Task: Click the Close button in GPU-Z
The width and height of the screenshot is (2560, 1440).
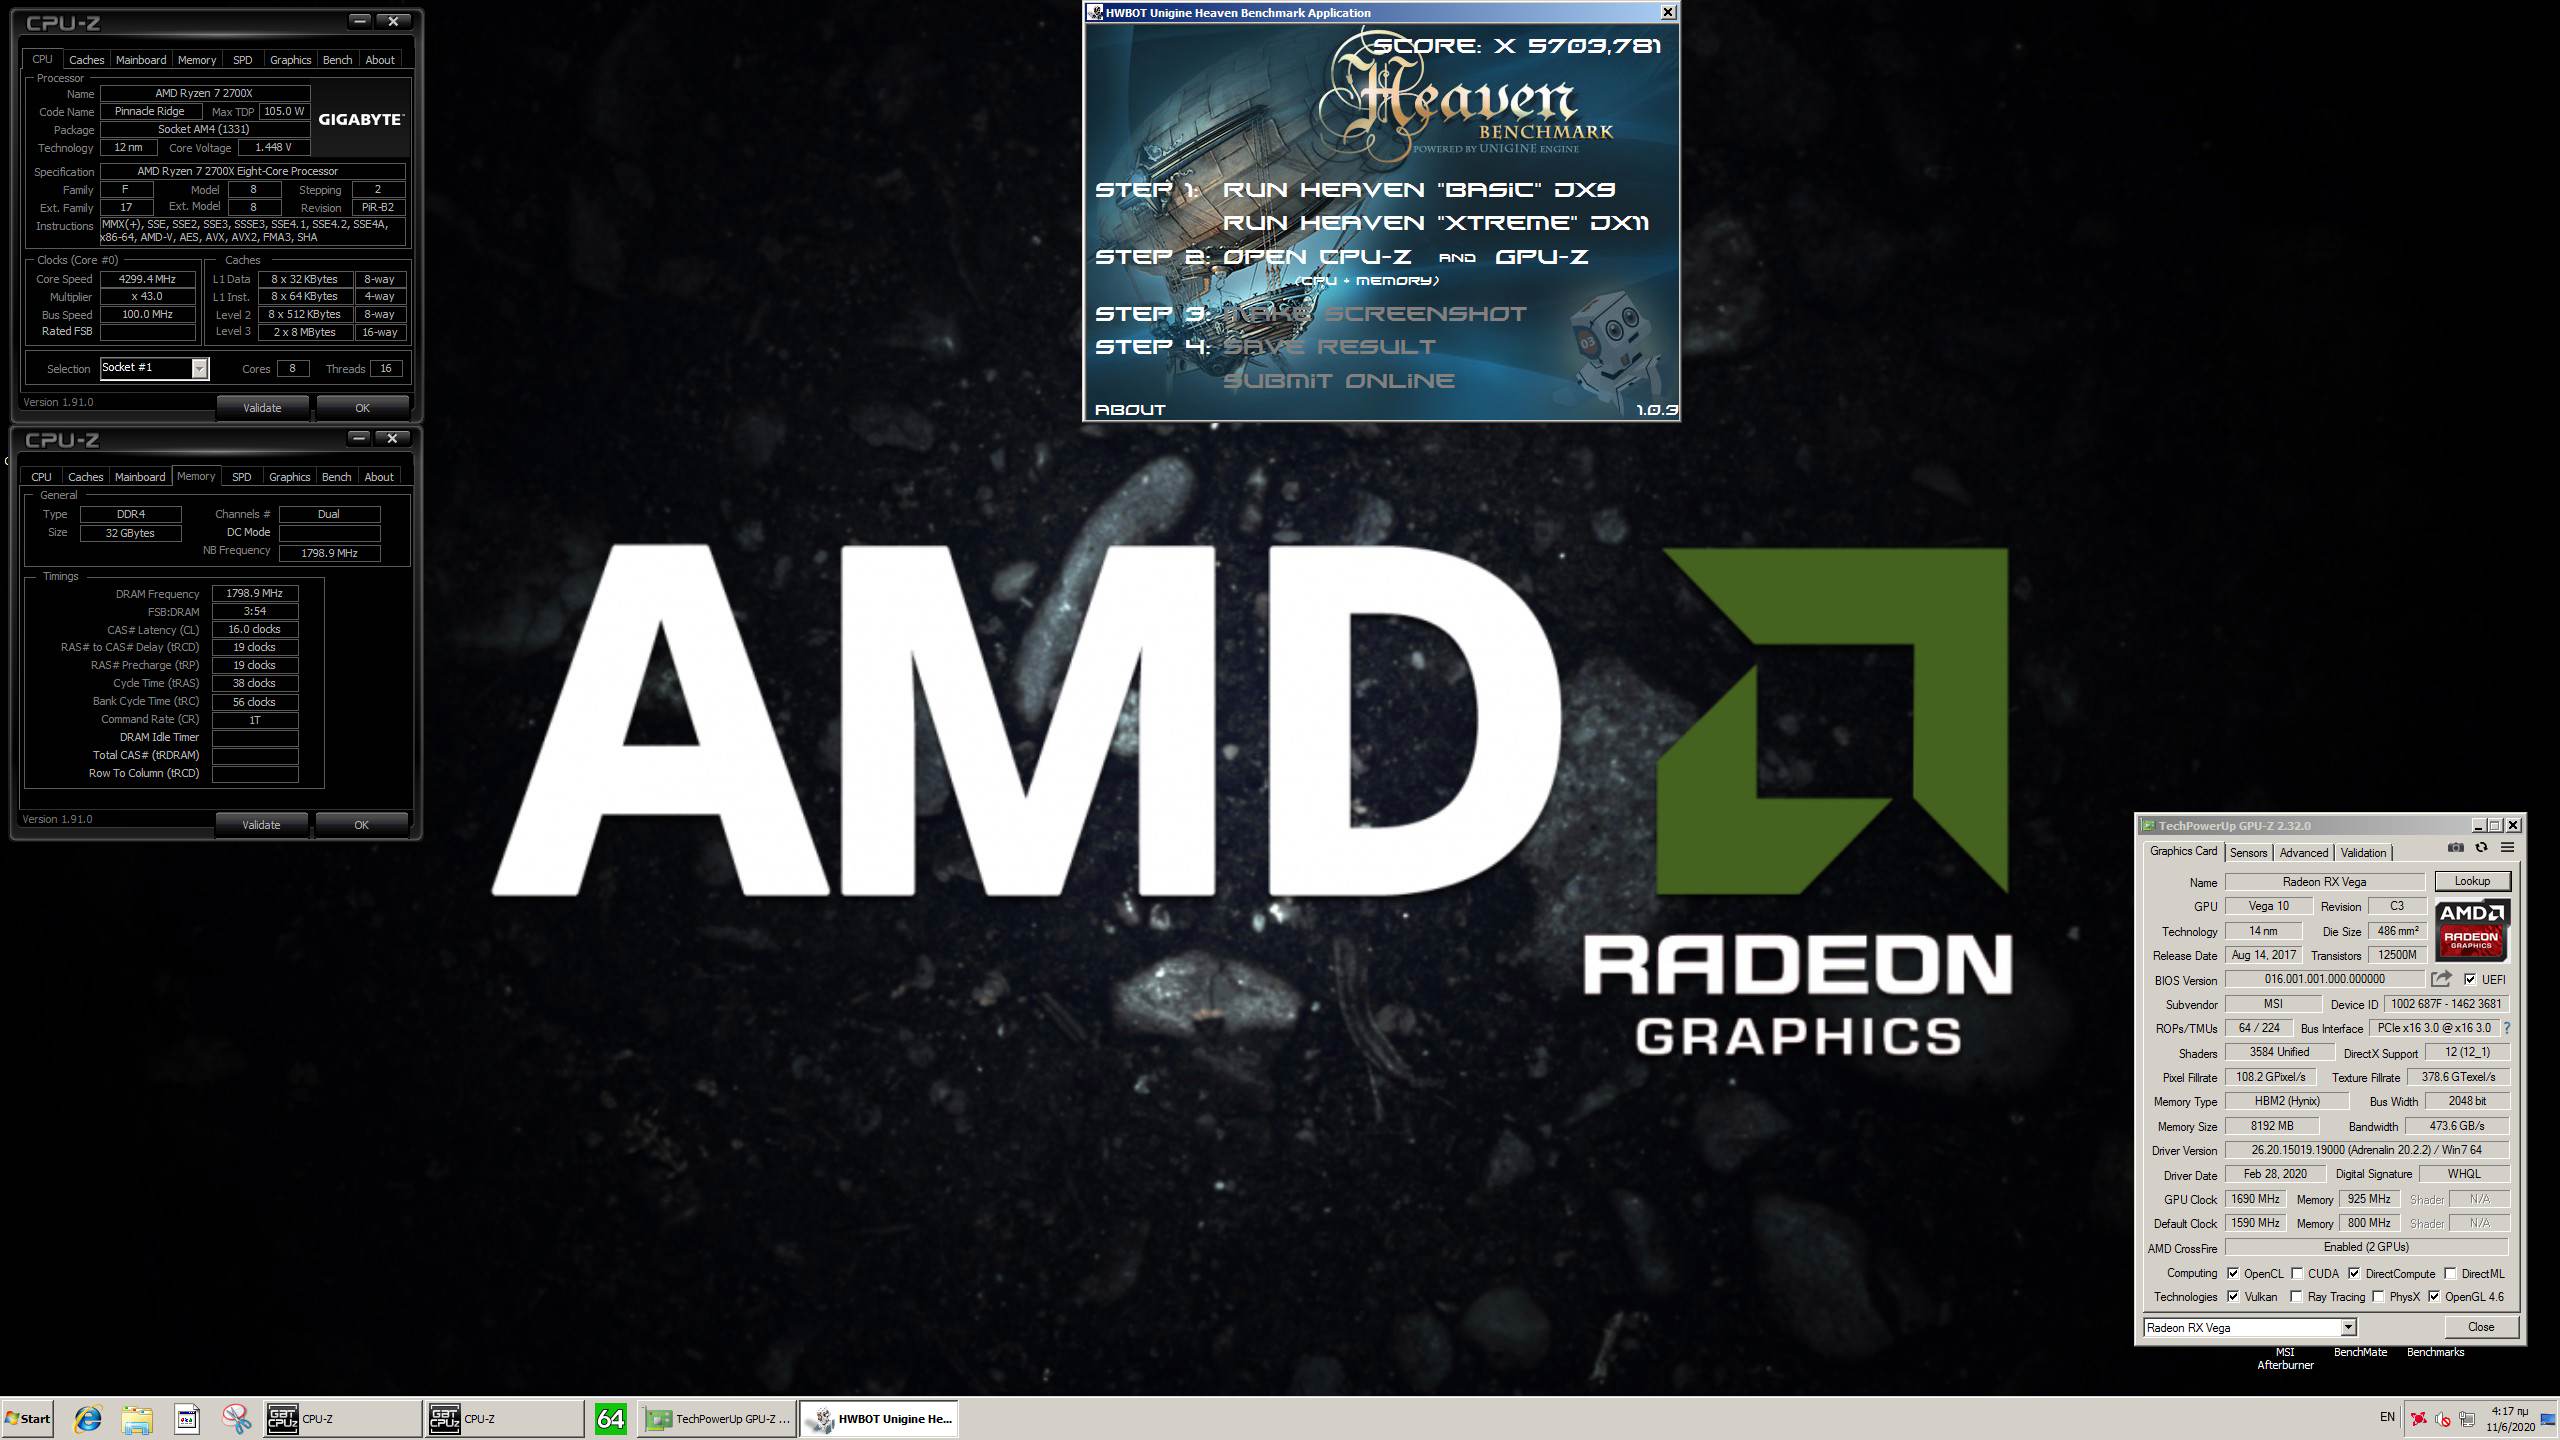Action: point(2481,1327)
